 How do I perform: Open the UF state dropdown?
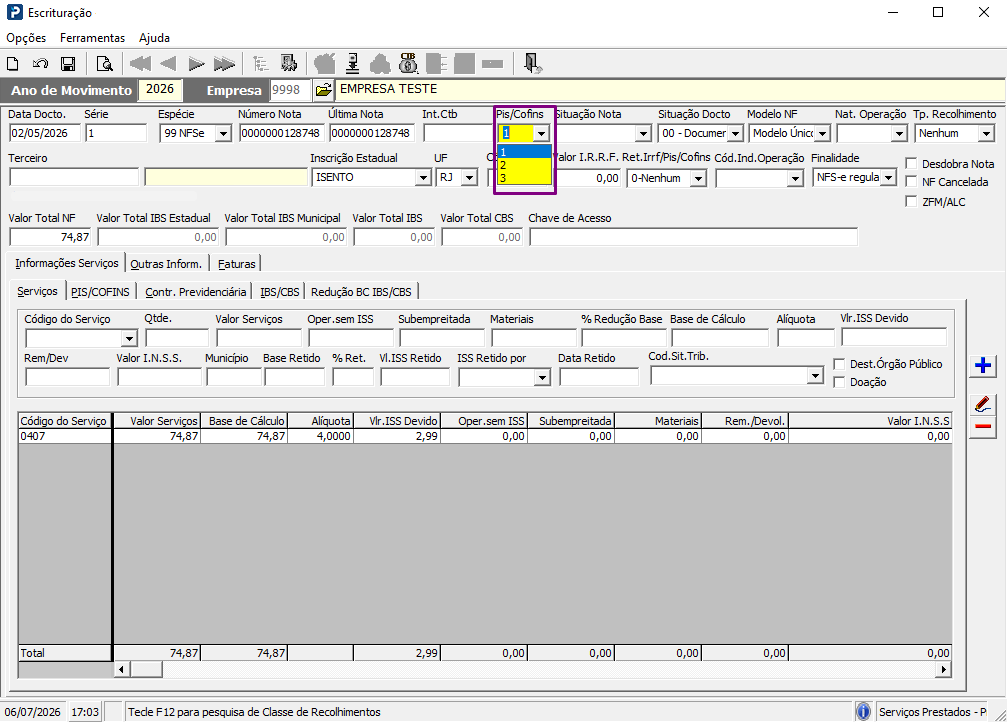470,177
